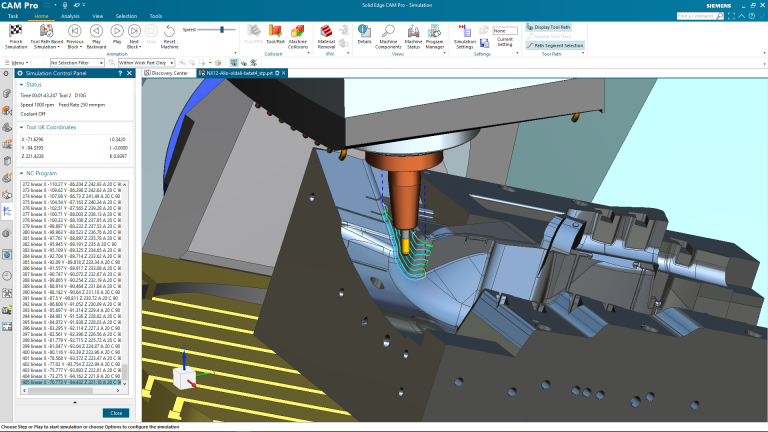Close the Simulation Control Panel with X
Viewport: 768px width, 432px height.
pyautogui.click(x=129, y=73)
